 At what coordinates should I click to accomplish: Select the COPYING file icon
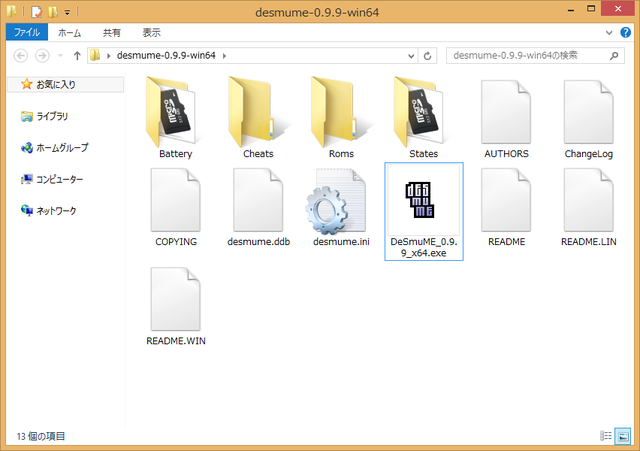point(176,200)
